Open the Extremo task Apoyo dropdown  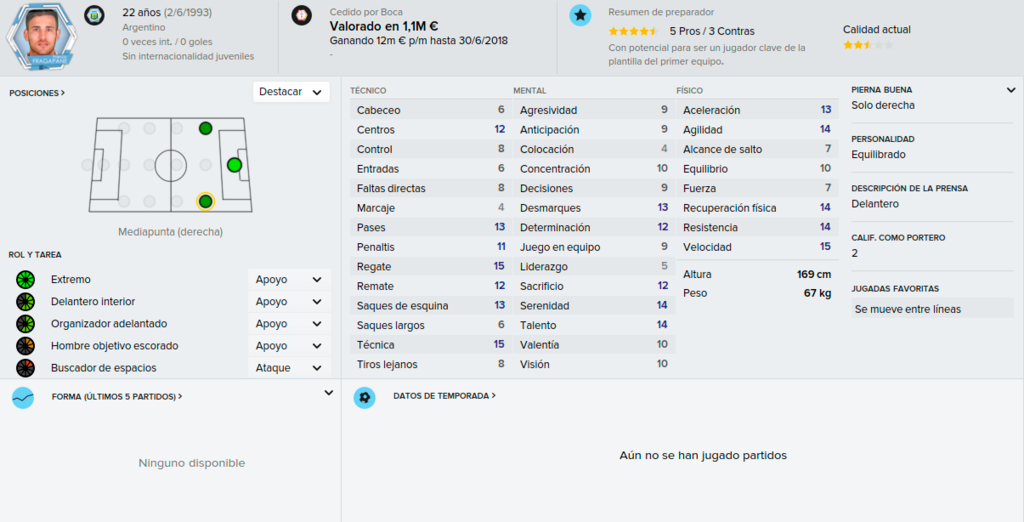point(289,280)
